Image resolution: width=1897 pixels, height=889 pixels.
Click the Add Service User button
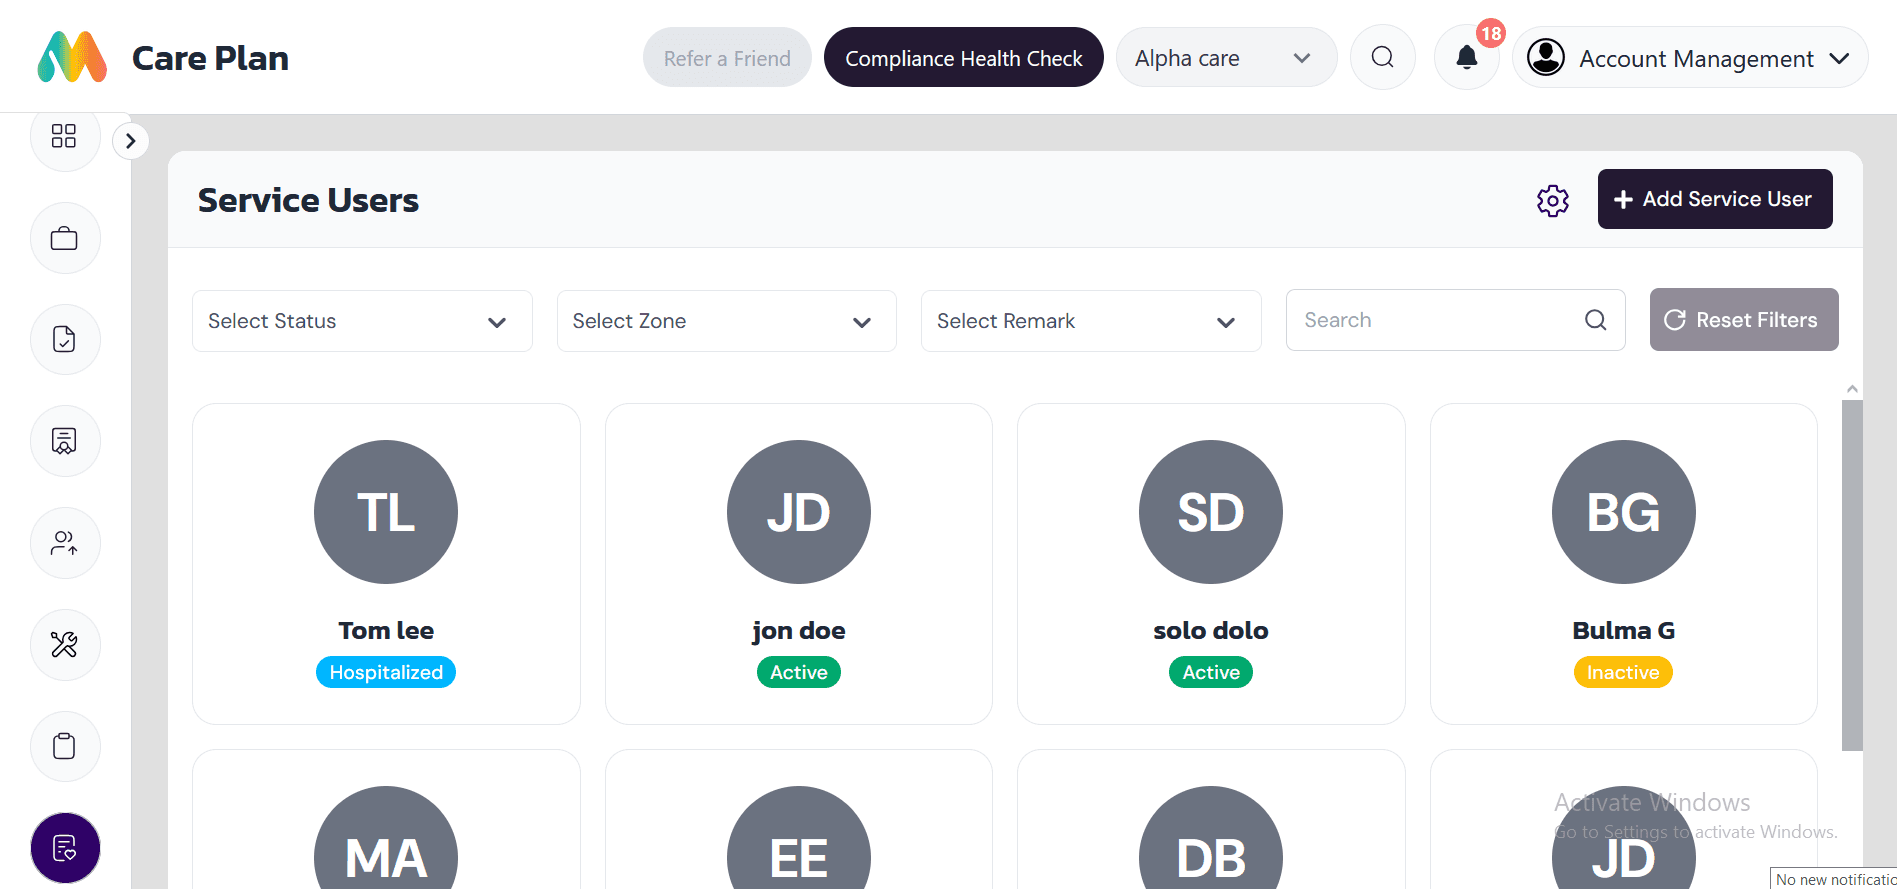pos(1714,199)
